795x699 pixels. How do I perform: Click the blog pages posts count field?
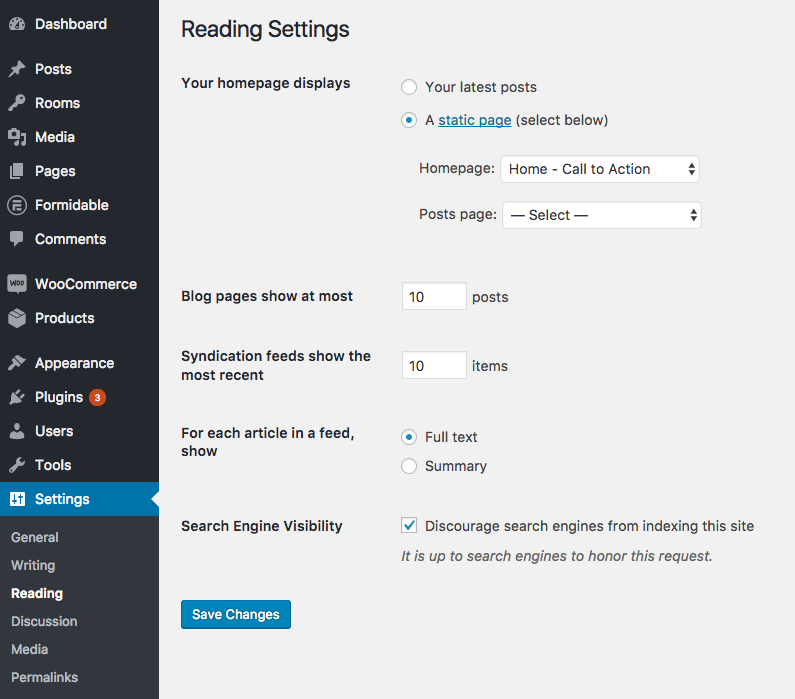pos(434,297)
